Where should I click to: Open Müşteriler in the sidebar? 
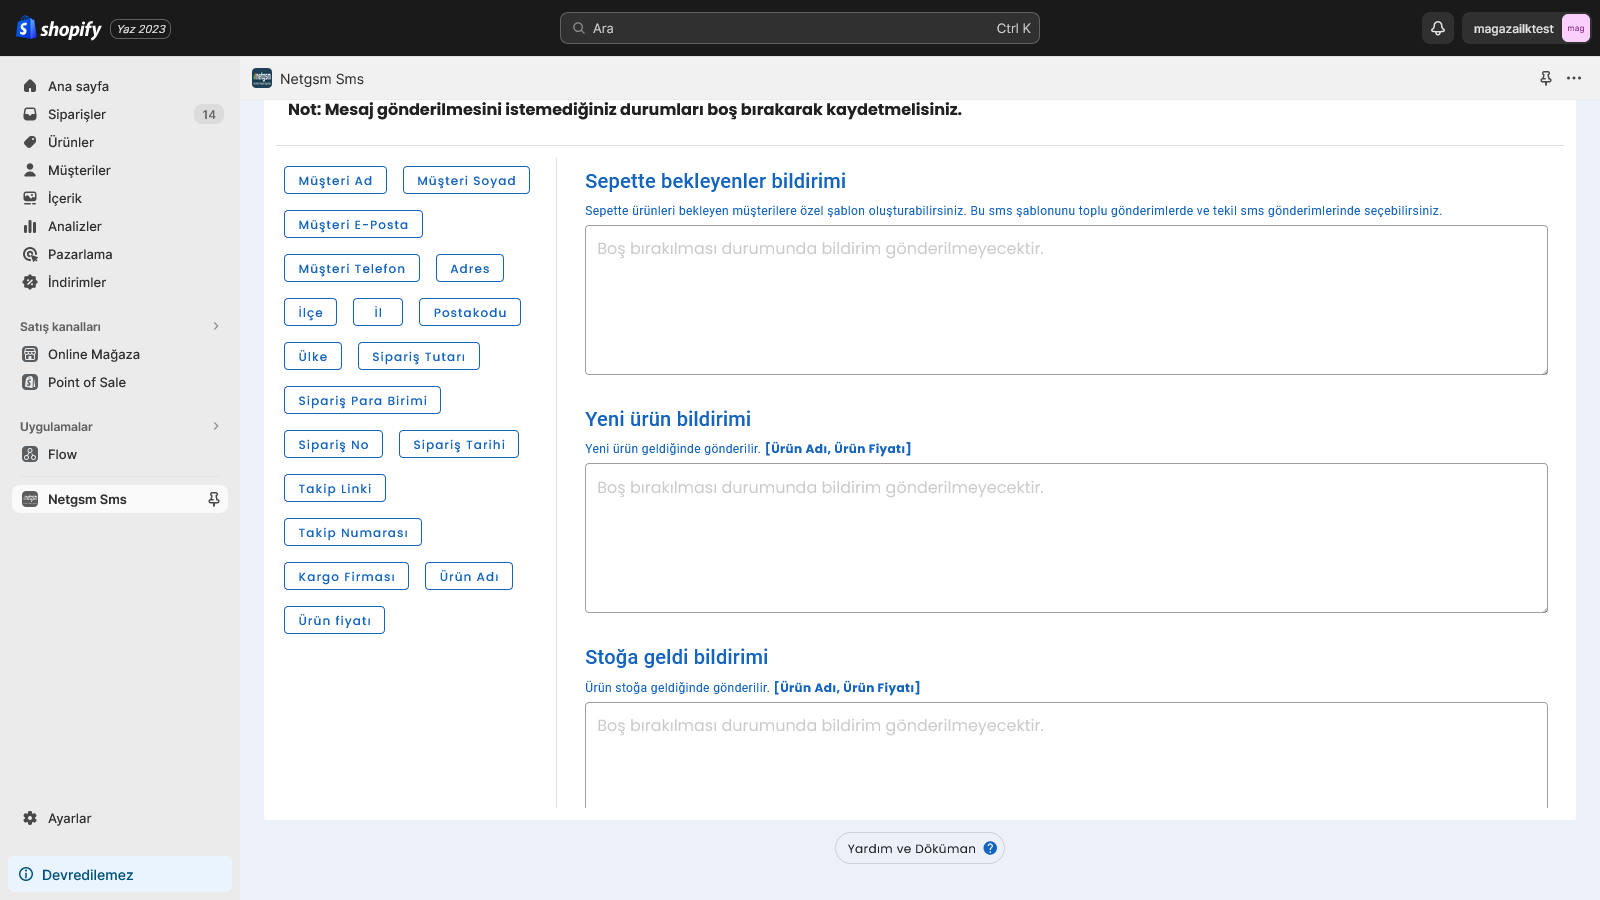coord(120,170)
